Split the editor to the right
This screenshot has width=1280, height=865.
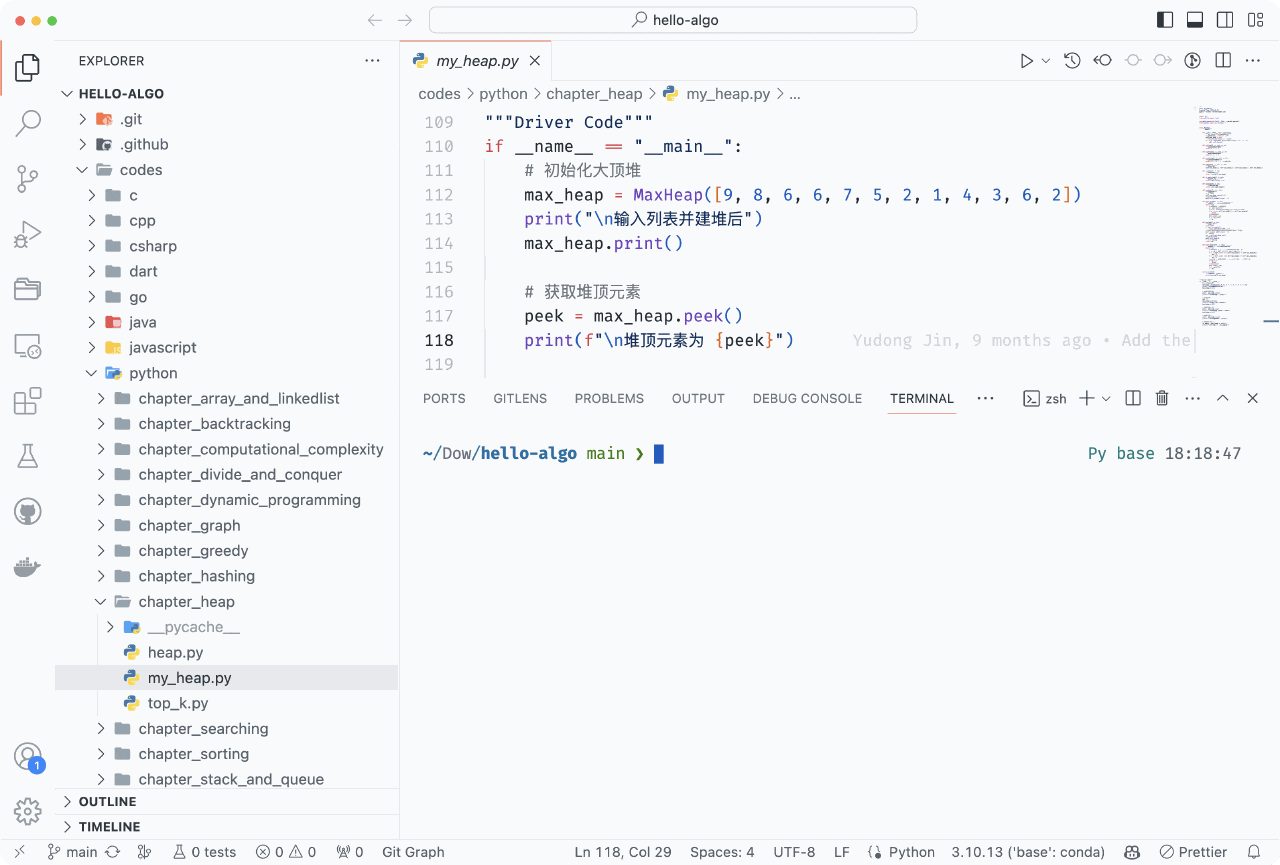pyautogui.click(x=1222, y=60)
